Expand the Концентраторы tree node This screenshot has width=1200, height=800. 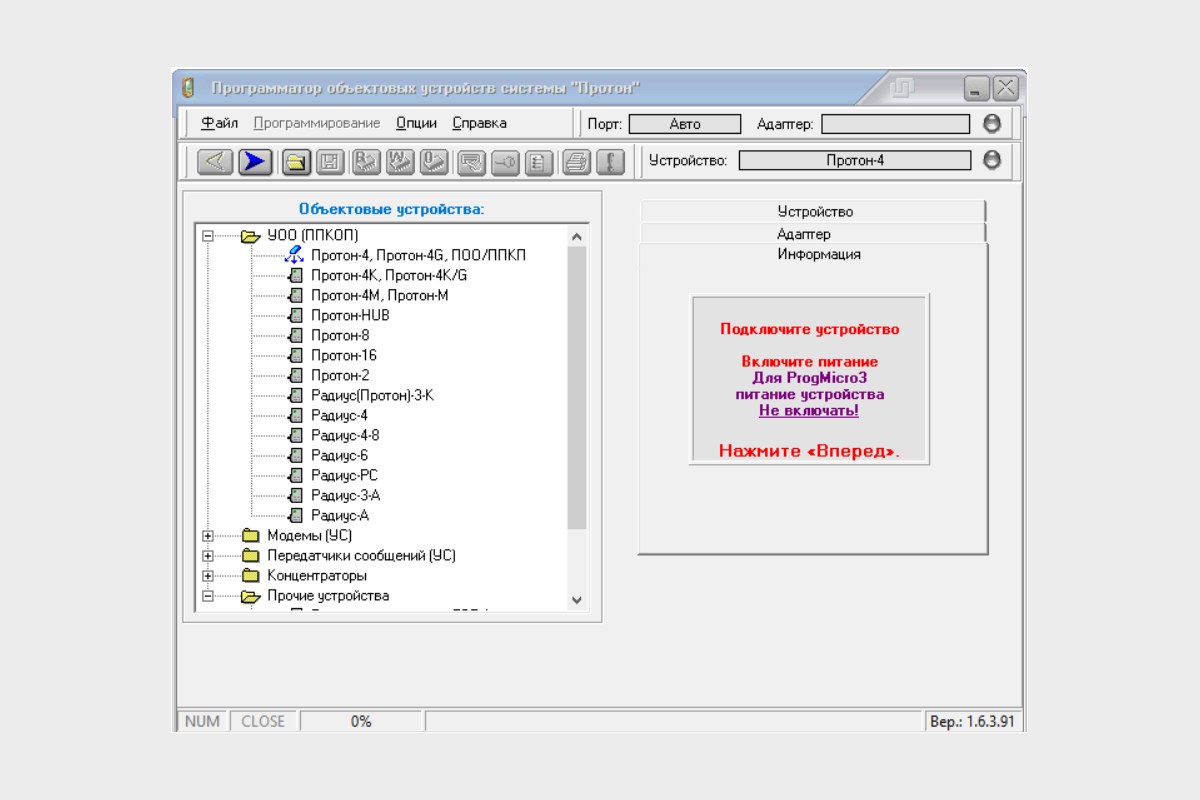coord(208,576)
